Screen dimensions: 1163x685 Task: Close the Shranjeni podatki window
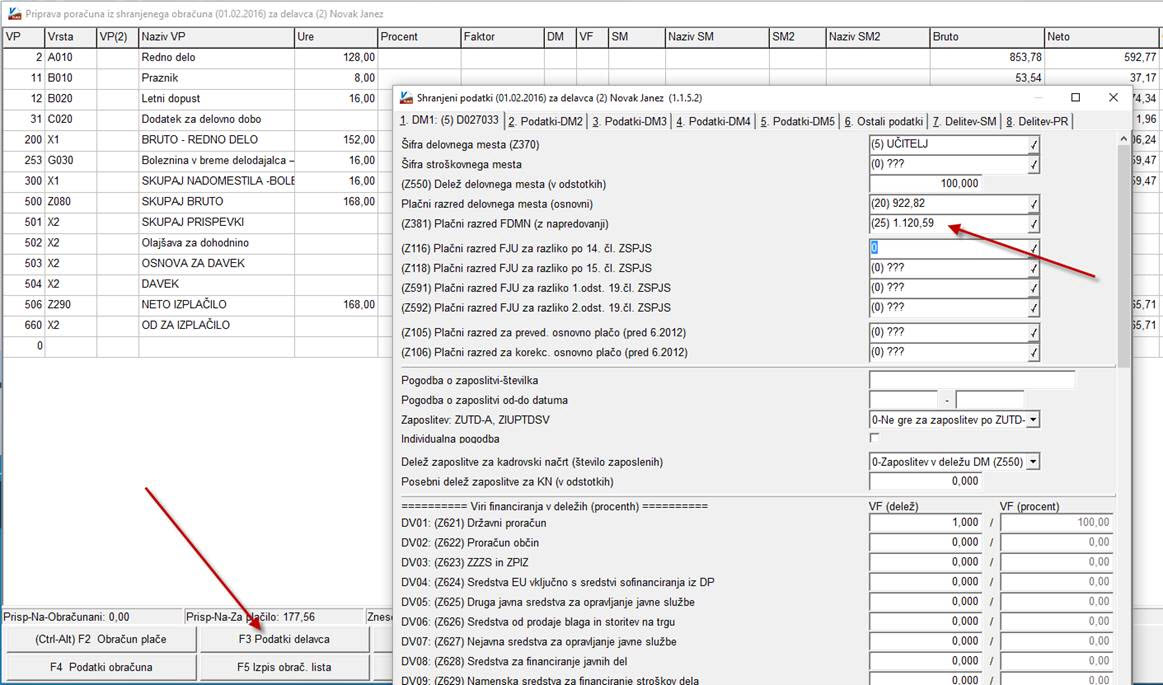click(x=1113, y=98)
